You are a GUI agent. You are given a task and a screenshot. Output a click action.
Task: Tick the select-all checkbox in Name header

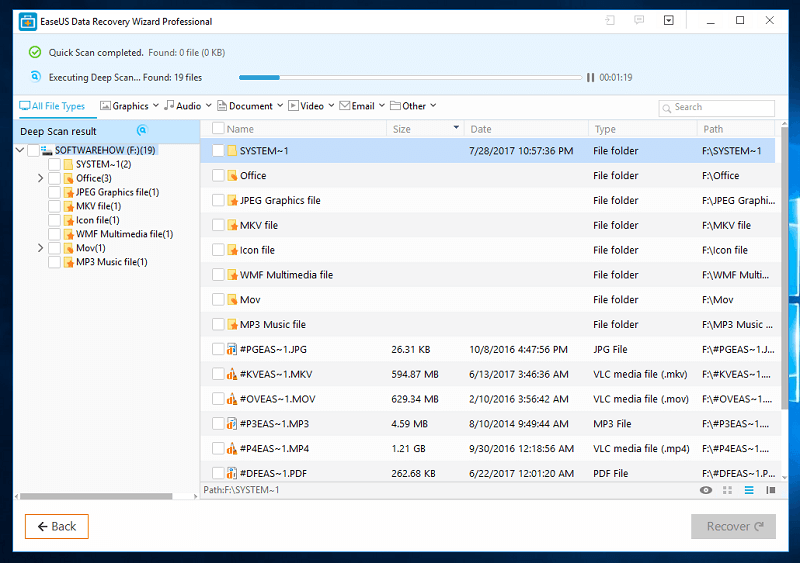[x=218, y=128]
